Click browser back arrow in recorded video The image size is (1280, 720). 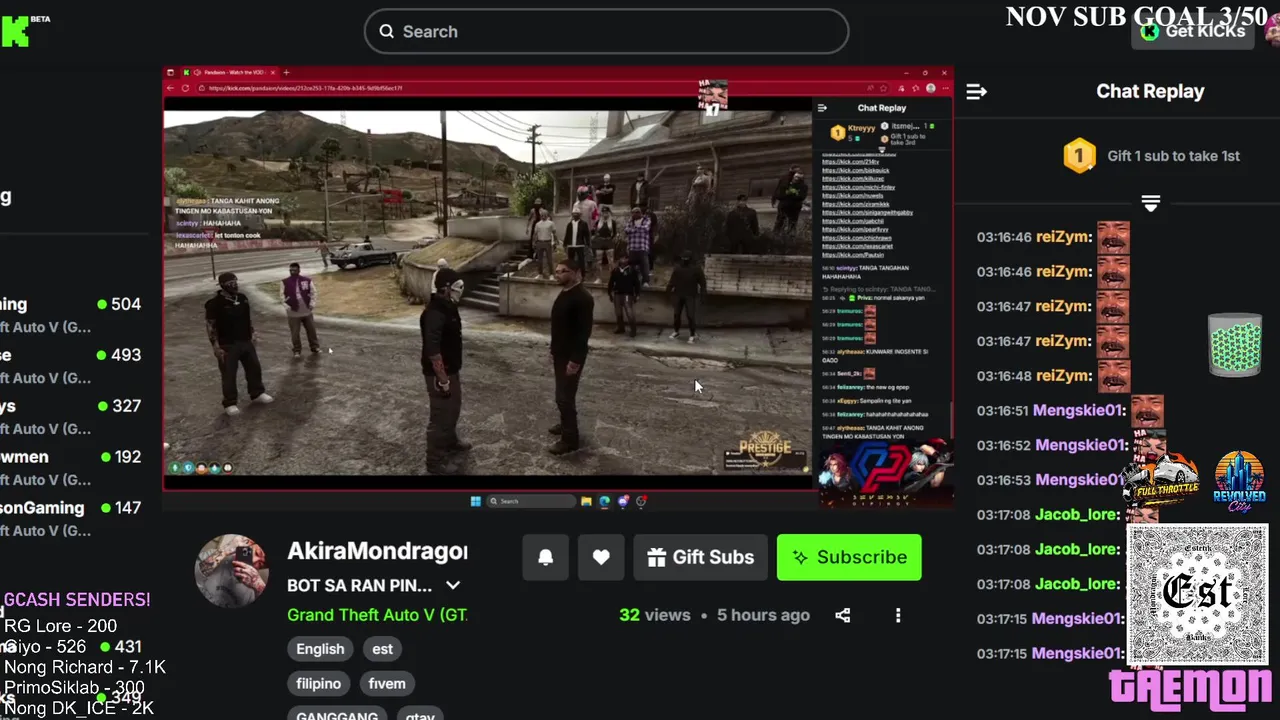[171, 88]
